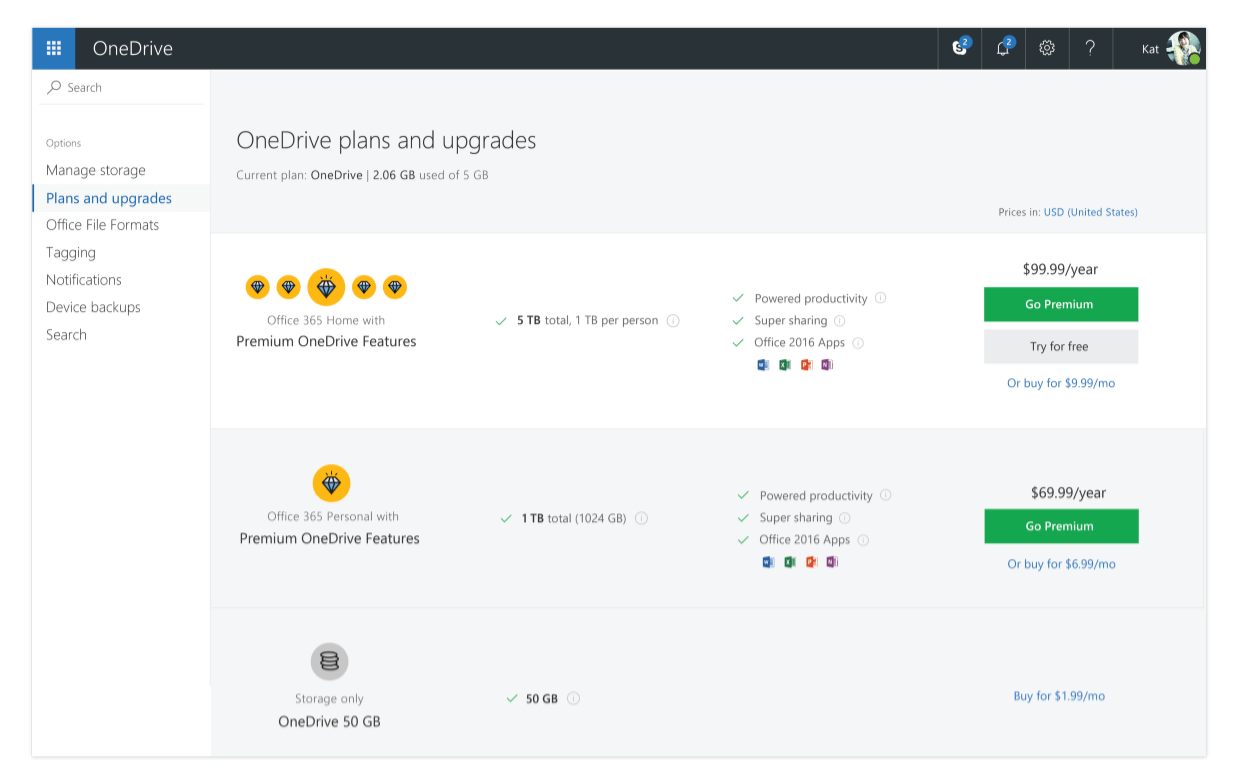Viewport: 1237px width, 783px height.
Task: Click OneNote icon in Personal plan
Action: [832, 562]
